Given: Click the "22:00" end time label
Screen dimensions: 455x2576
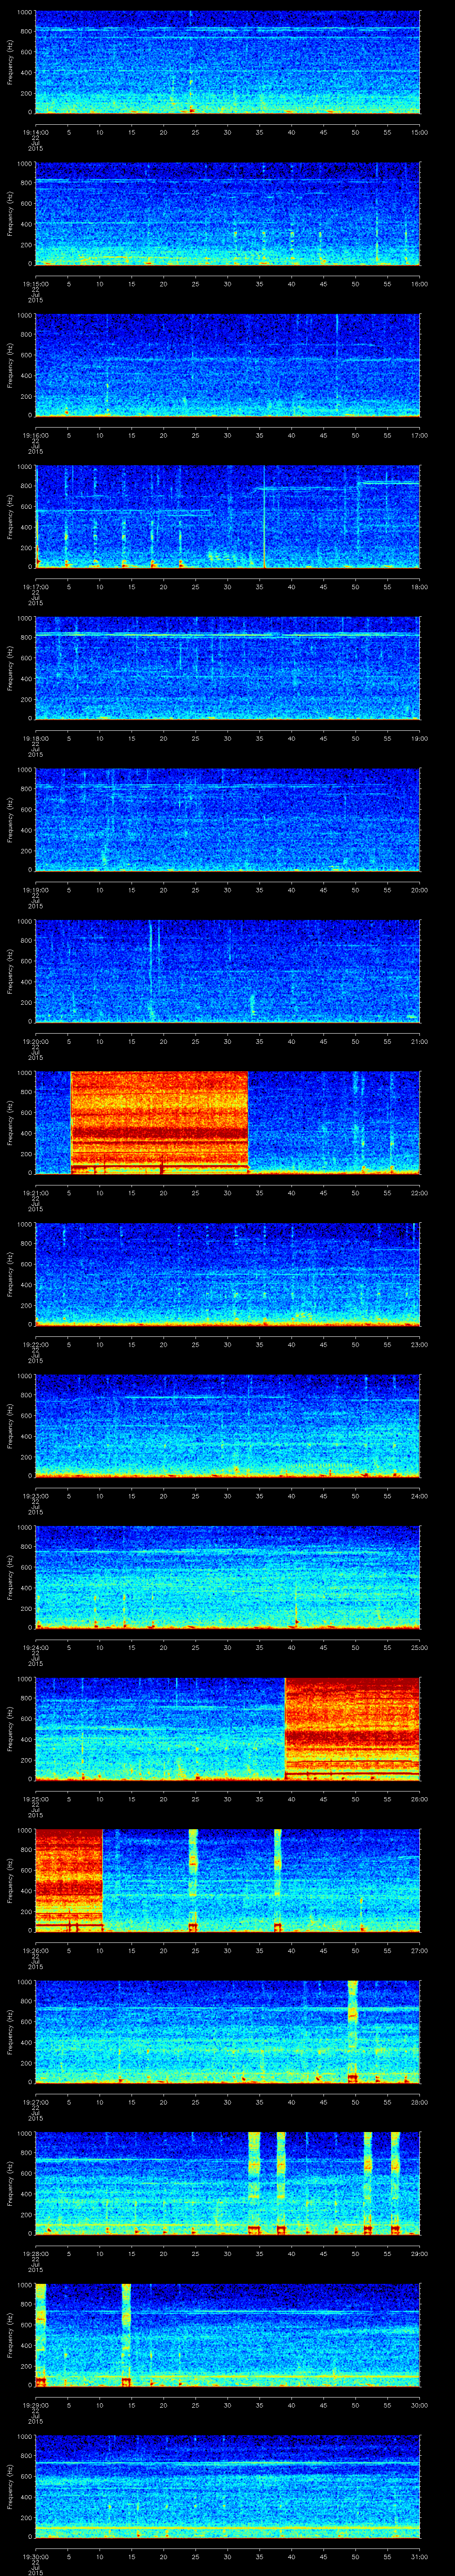Looking at the screenshot, I should pyautogui.click(x=419, y=1192).
